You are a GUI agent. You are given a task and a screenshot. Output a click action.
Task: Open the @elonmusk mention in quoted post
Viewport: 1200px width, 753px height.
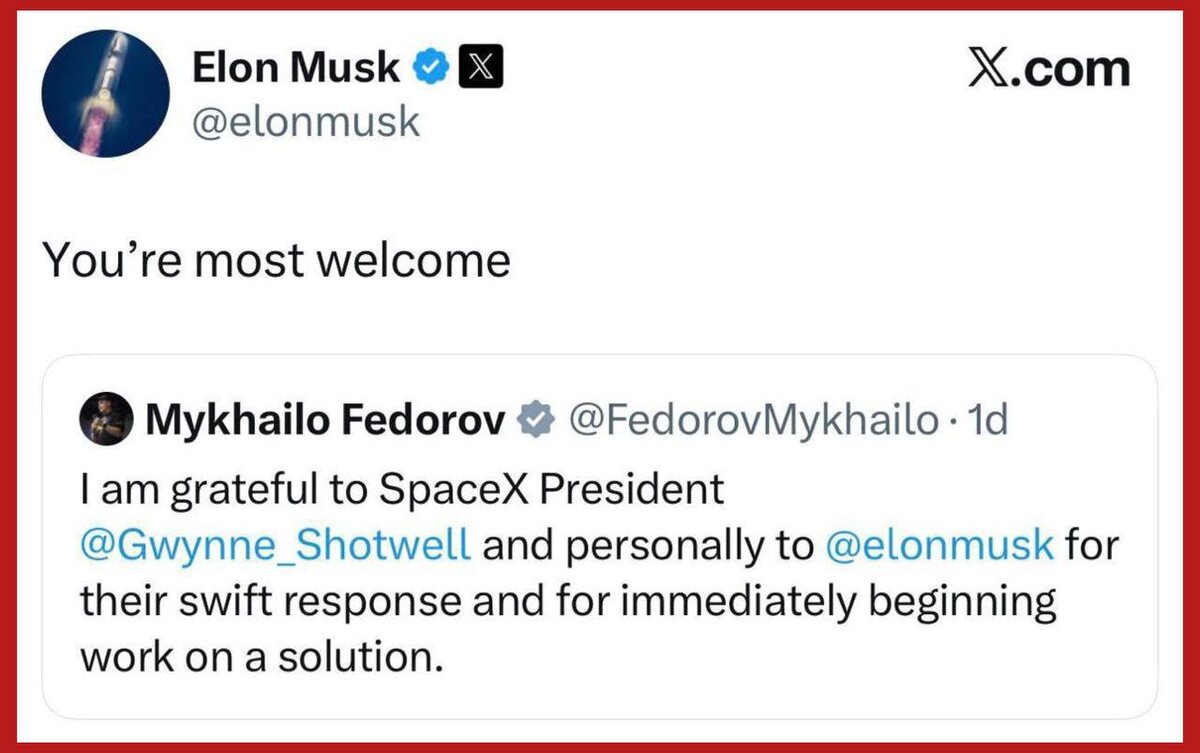click(x=941, y=546)
